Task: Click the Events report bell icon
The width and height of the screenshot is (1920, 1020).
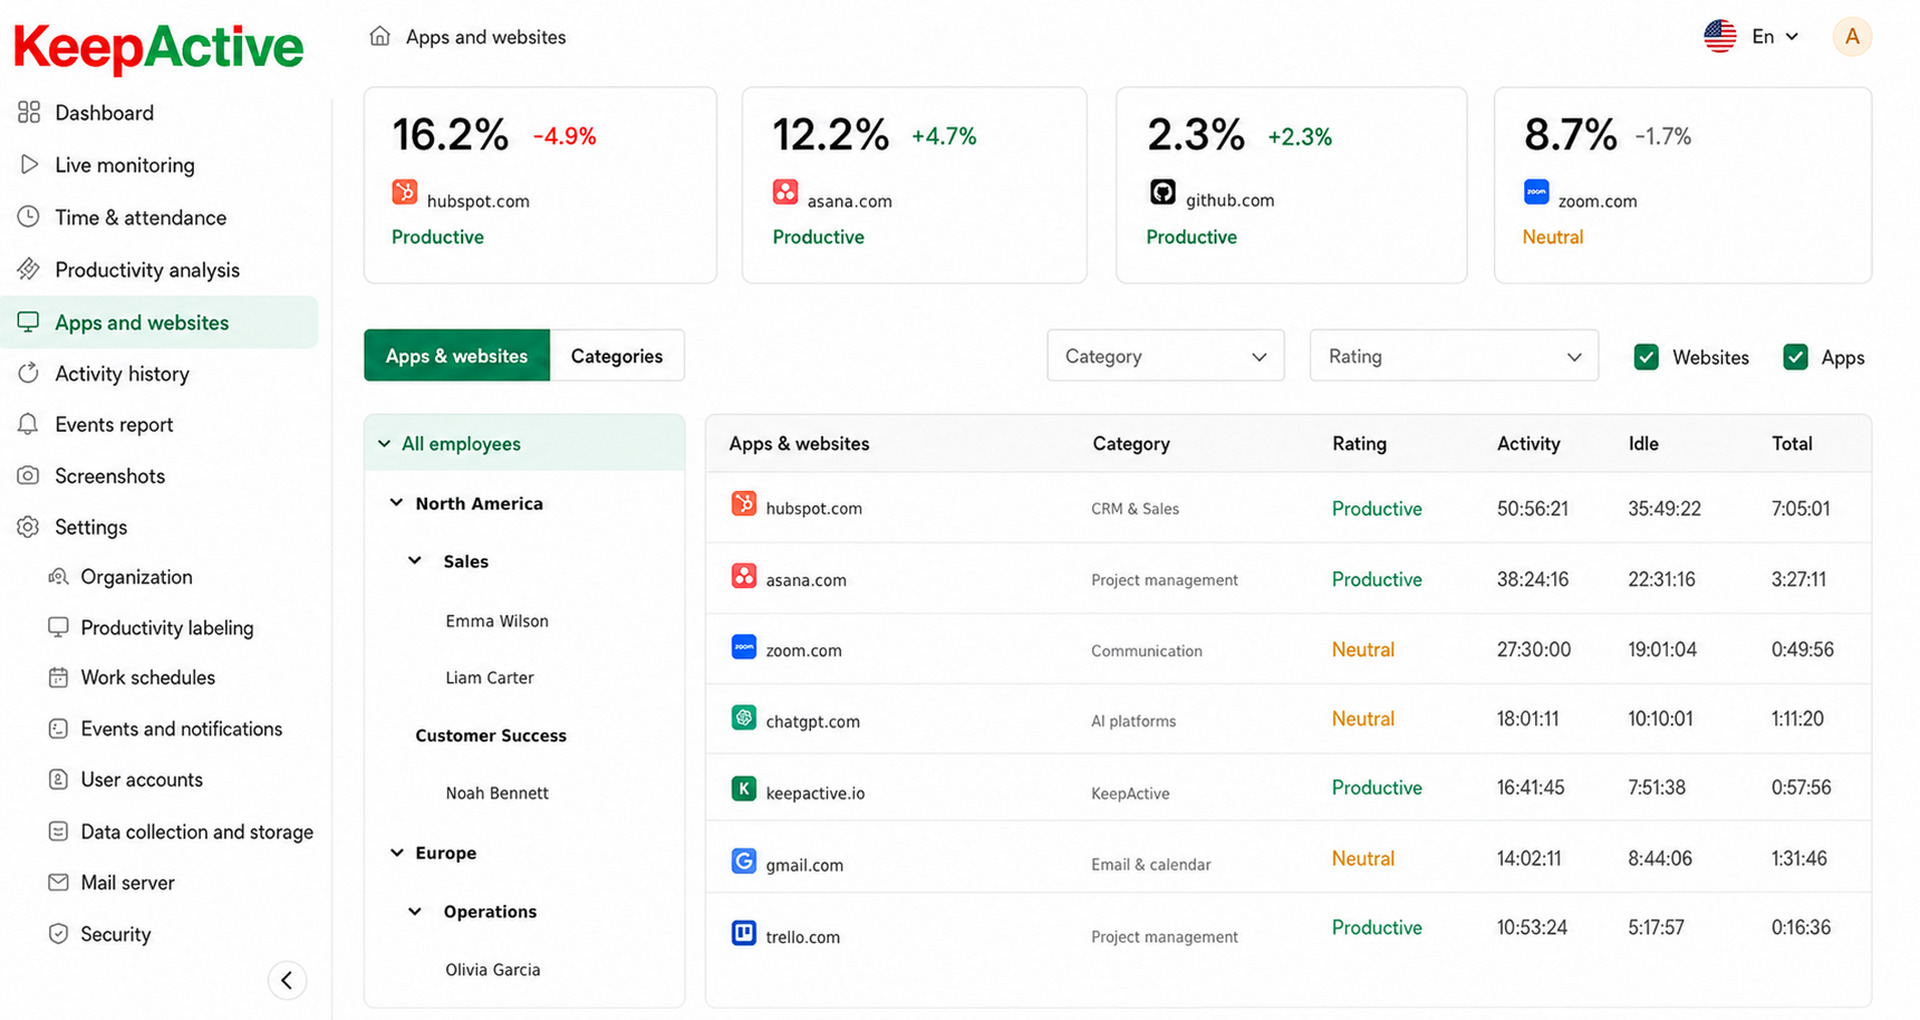Action: pyautogui.click(x=29, y=424)
